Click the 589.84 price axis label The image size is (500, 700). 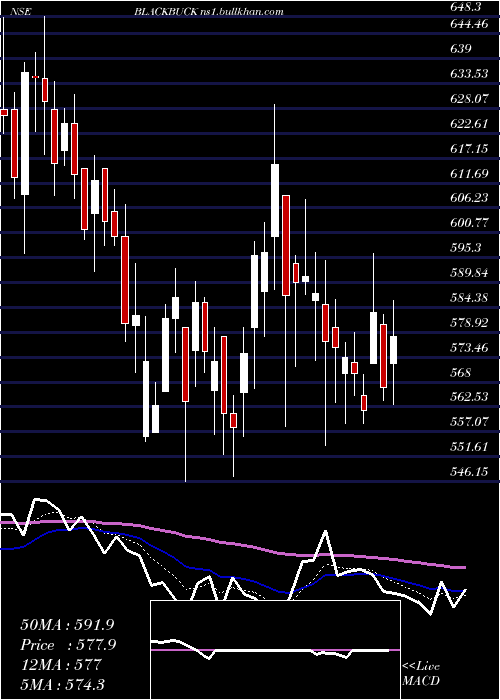[469, 273]
